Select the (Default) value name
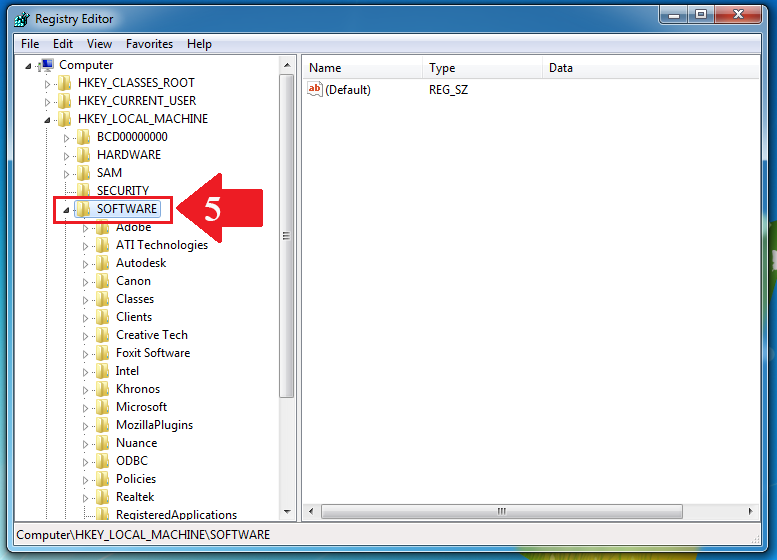Viewport: 777px width, 560px height. click(348, 90)
